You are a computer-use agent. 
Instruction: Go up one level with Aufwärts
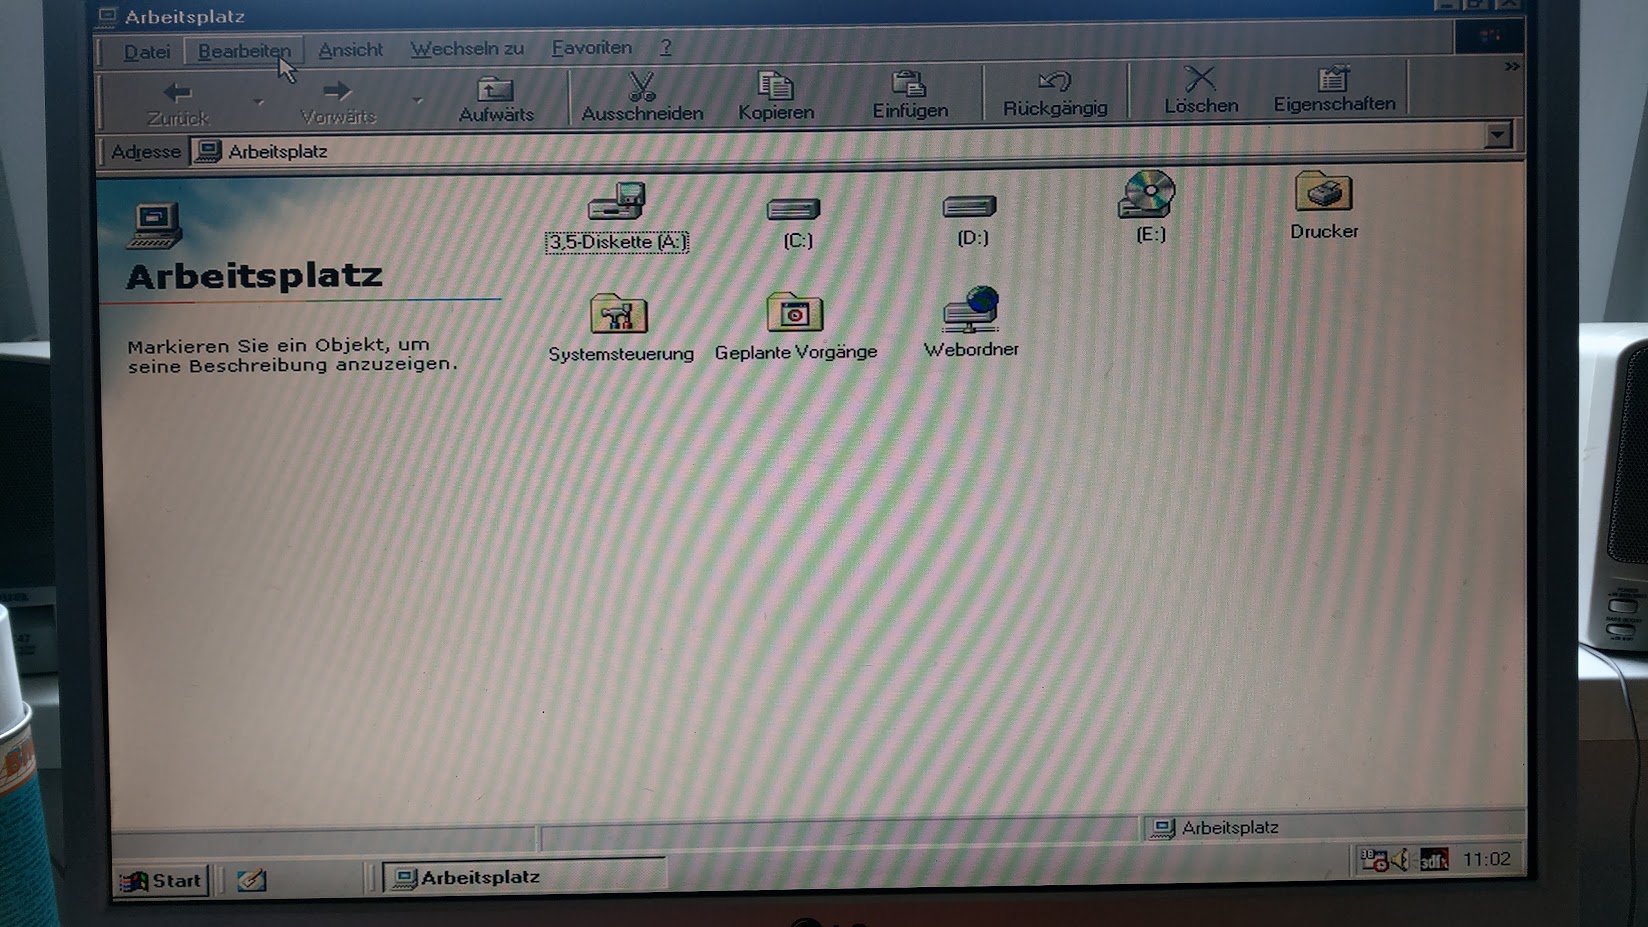coord(496,100)
